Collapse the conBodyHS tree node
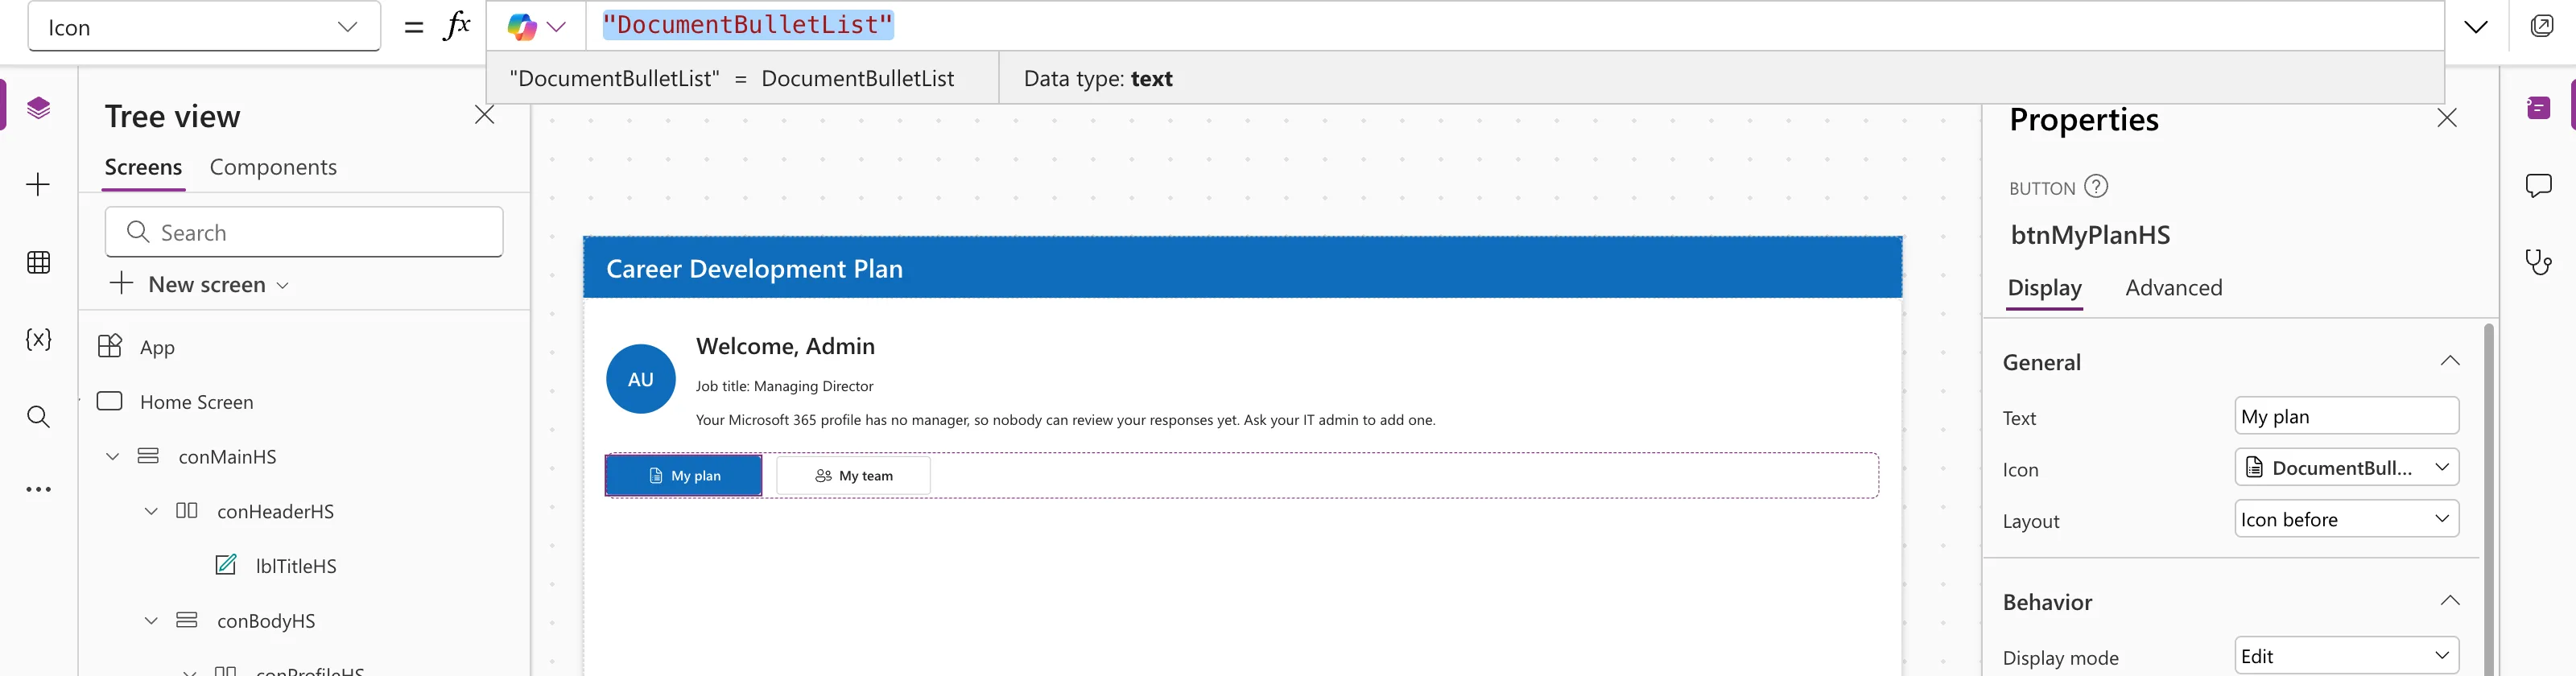 click(x=151, y=621)
